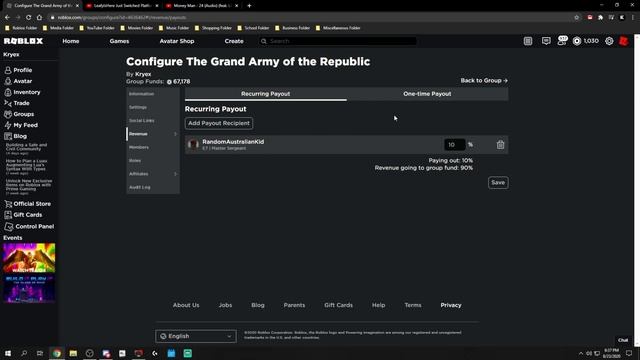
Task: Select Recurring Payout tab
Action: point(266,94)
